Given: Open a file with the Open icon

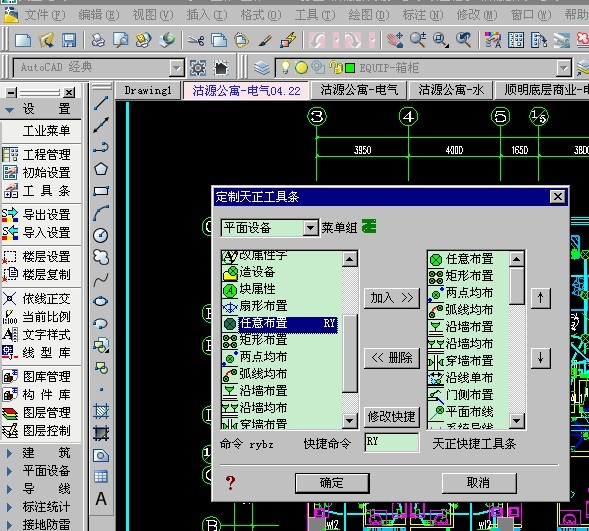Looking at the screenshot, I should click(46, 40).
